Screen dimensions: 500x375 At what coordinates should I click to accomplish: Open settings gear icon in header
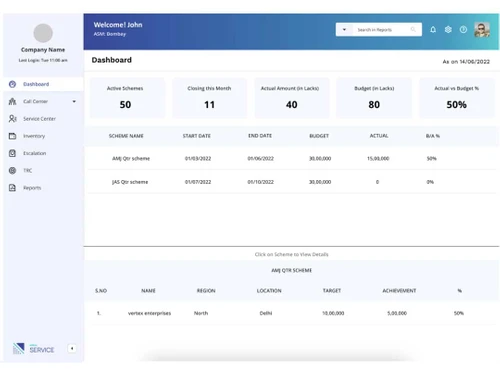[x=448, y=30]
